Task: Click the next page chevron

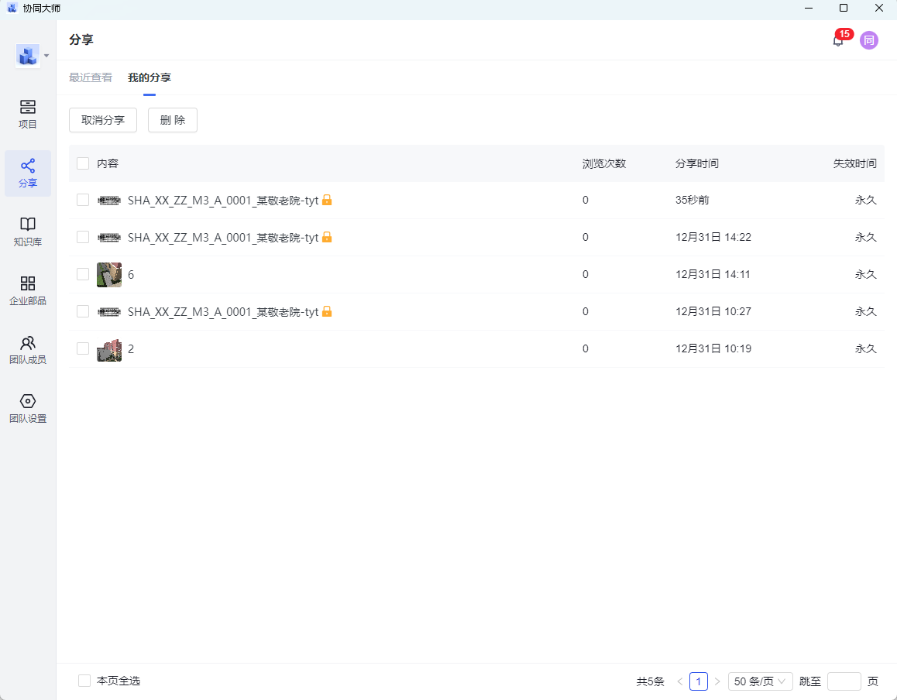Action: 717,681
